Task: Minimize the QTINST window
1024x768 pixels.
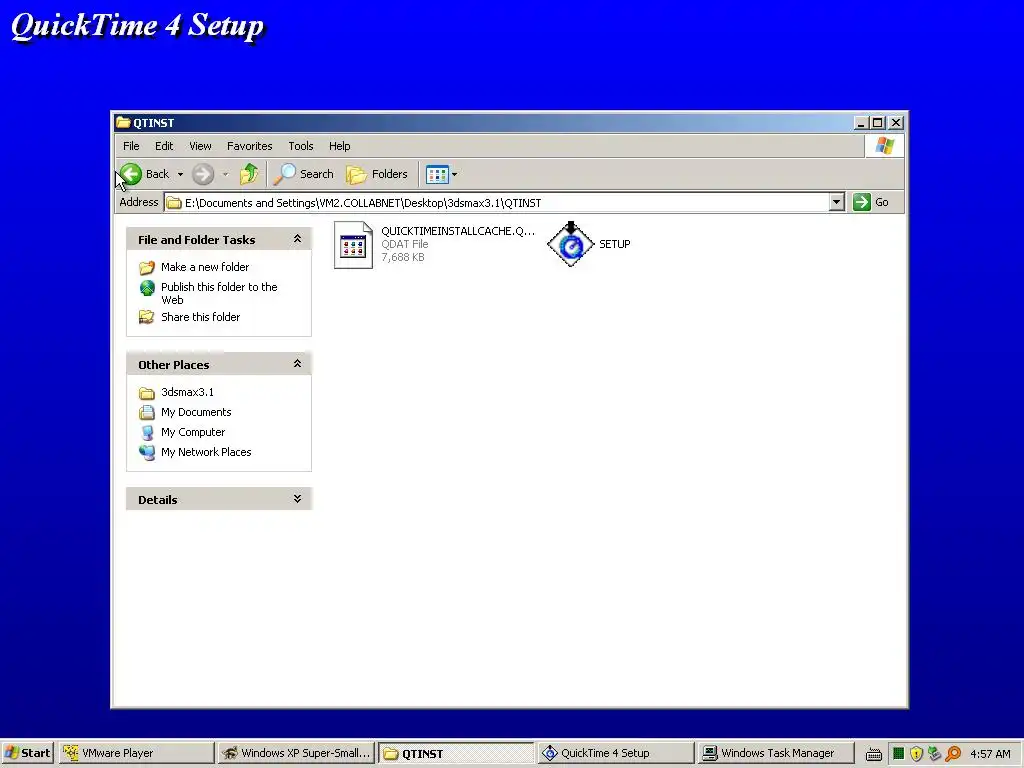Action: click(861, 123)
